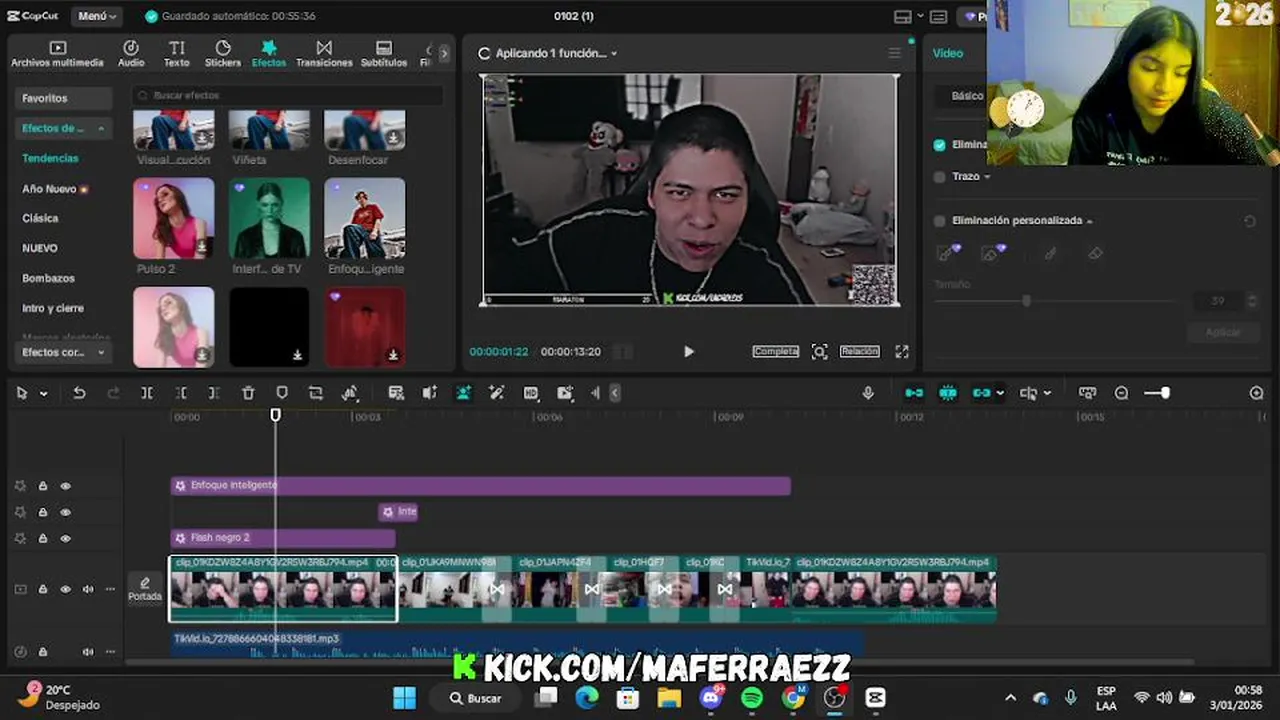Reset Eliminación personalizada settings
1280x720 pixels.
tap(1249, 221)
